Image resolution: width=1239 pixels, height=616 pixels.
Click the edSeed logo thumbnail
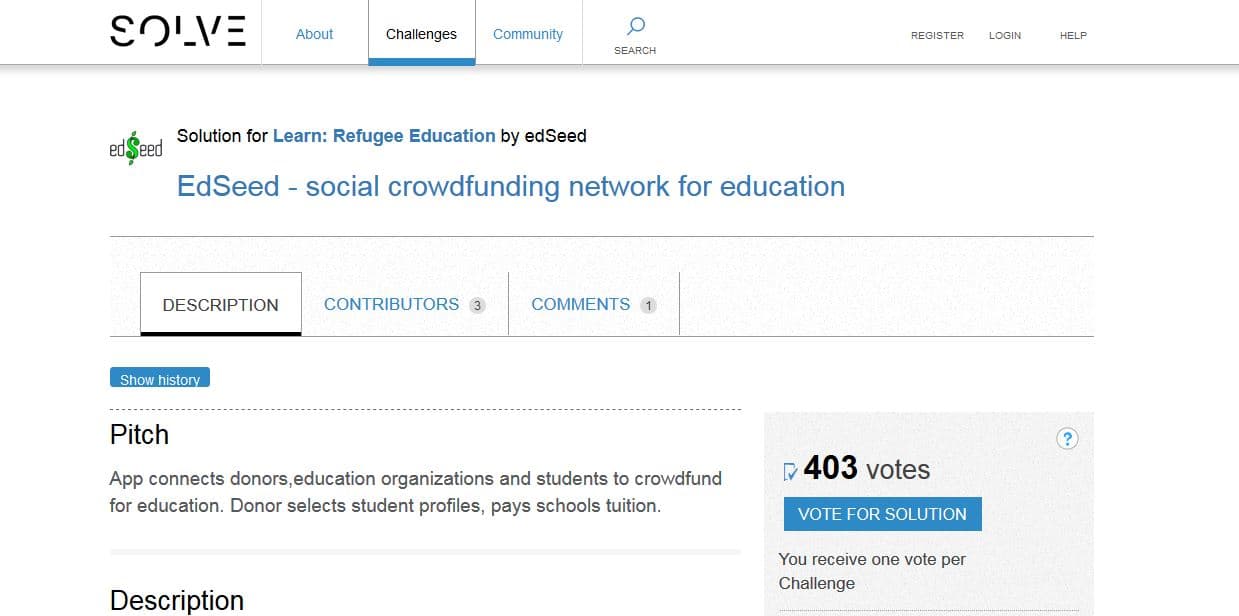(135, 148)
